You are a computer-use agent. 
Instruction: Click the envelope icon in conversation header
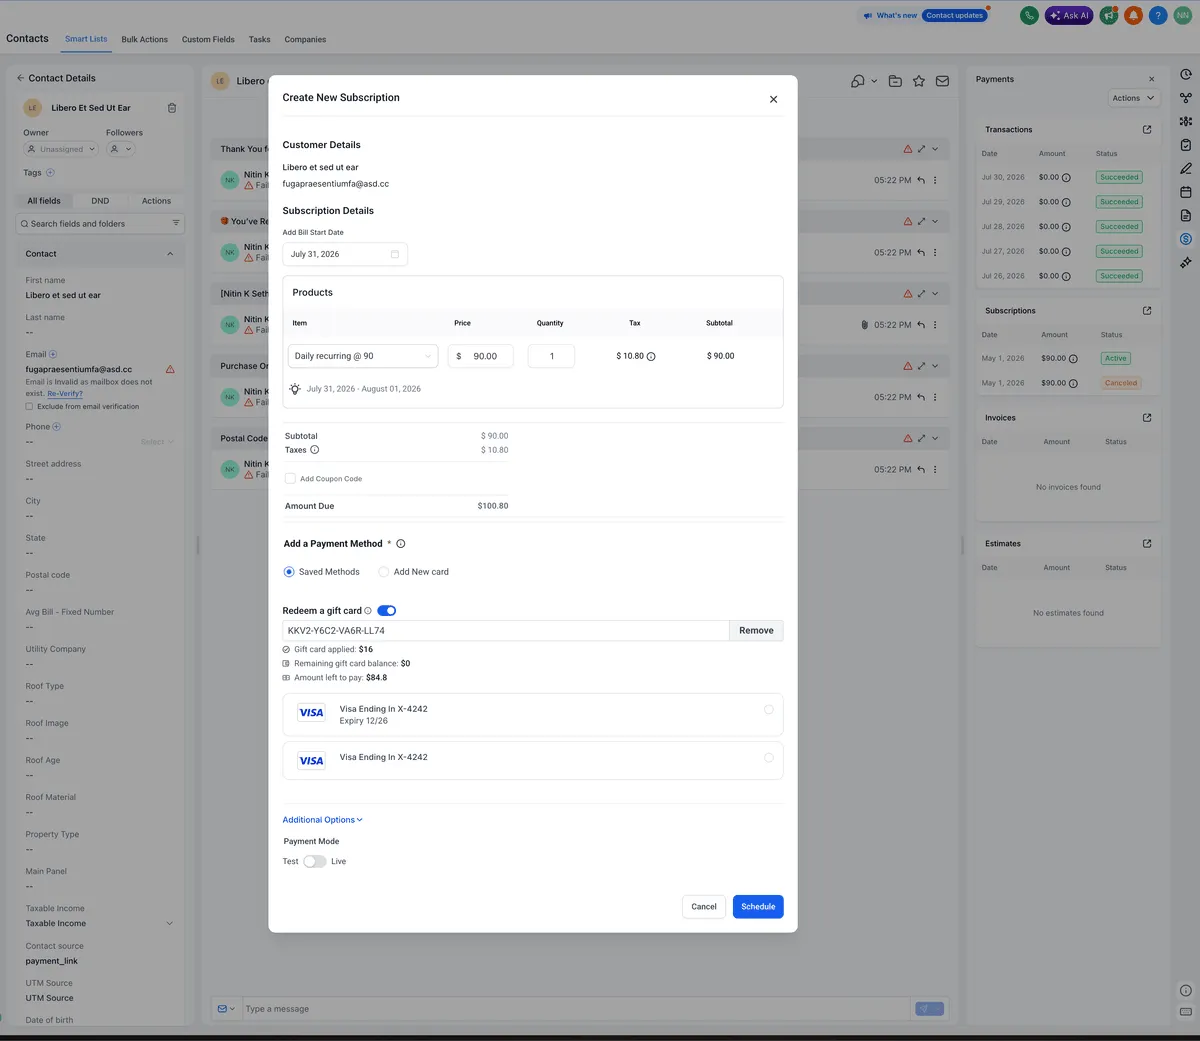[942, 81]
